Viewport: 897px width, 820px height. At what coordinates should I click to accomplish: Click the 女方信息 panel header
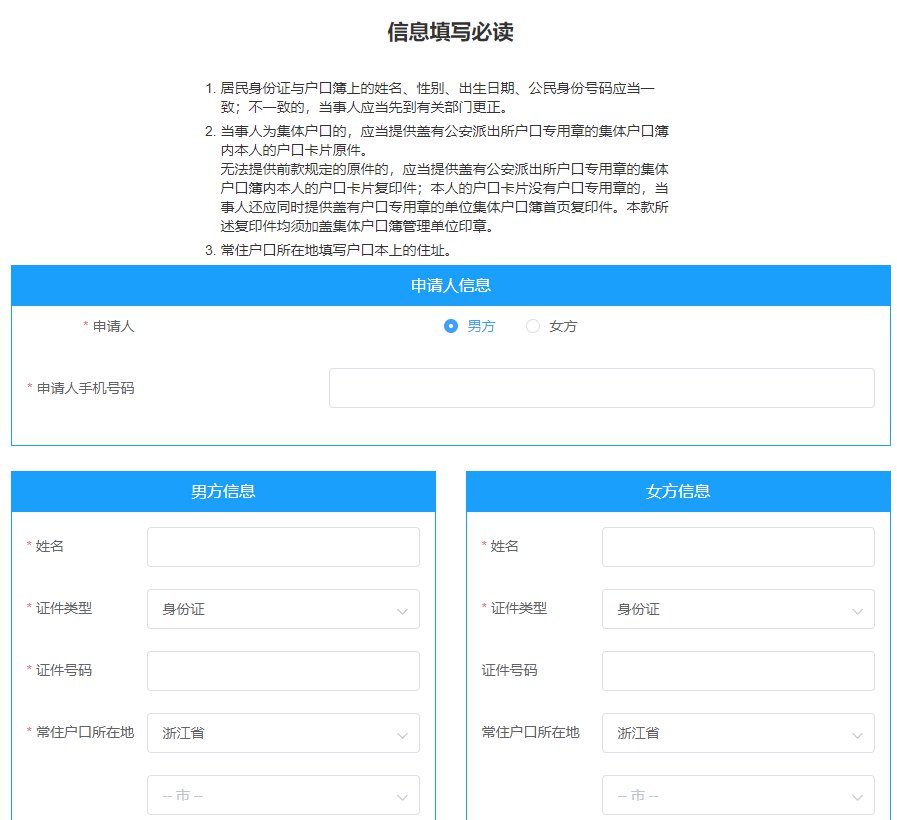tap(678, 491)
